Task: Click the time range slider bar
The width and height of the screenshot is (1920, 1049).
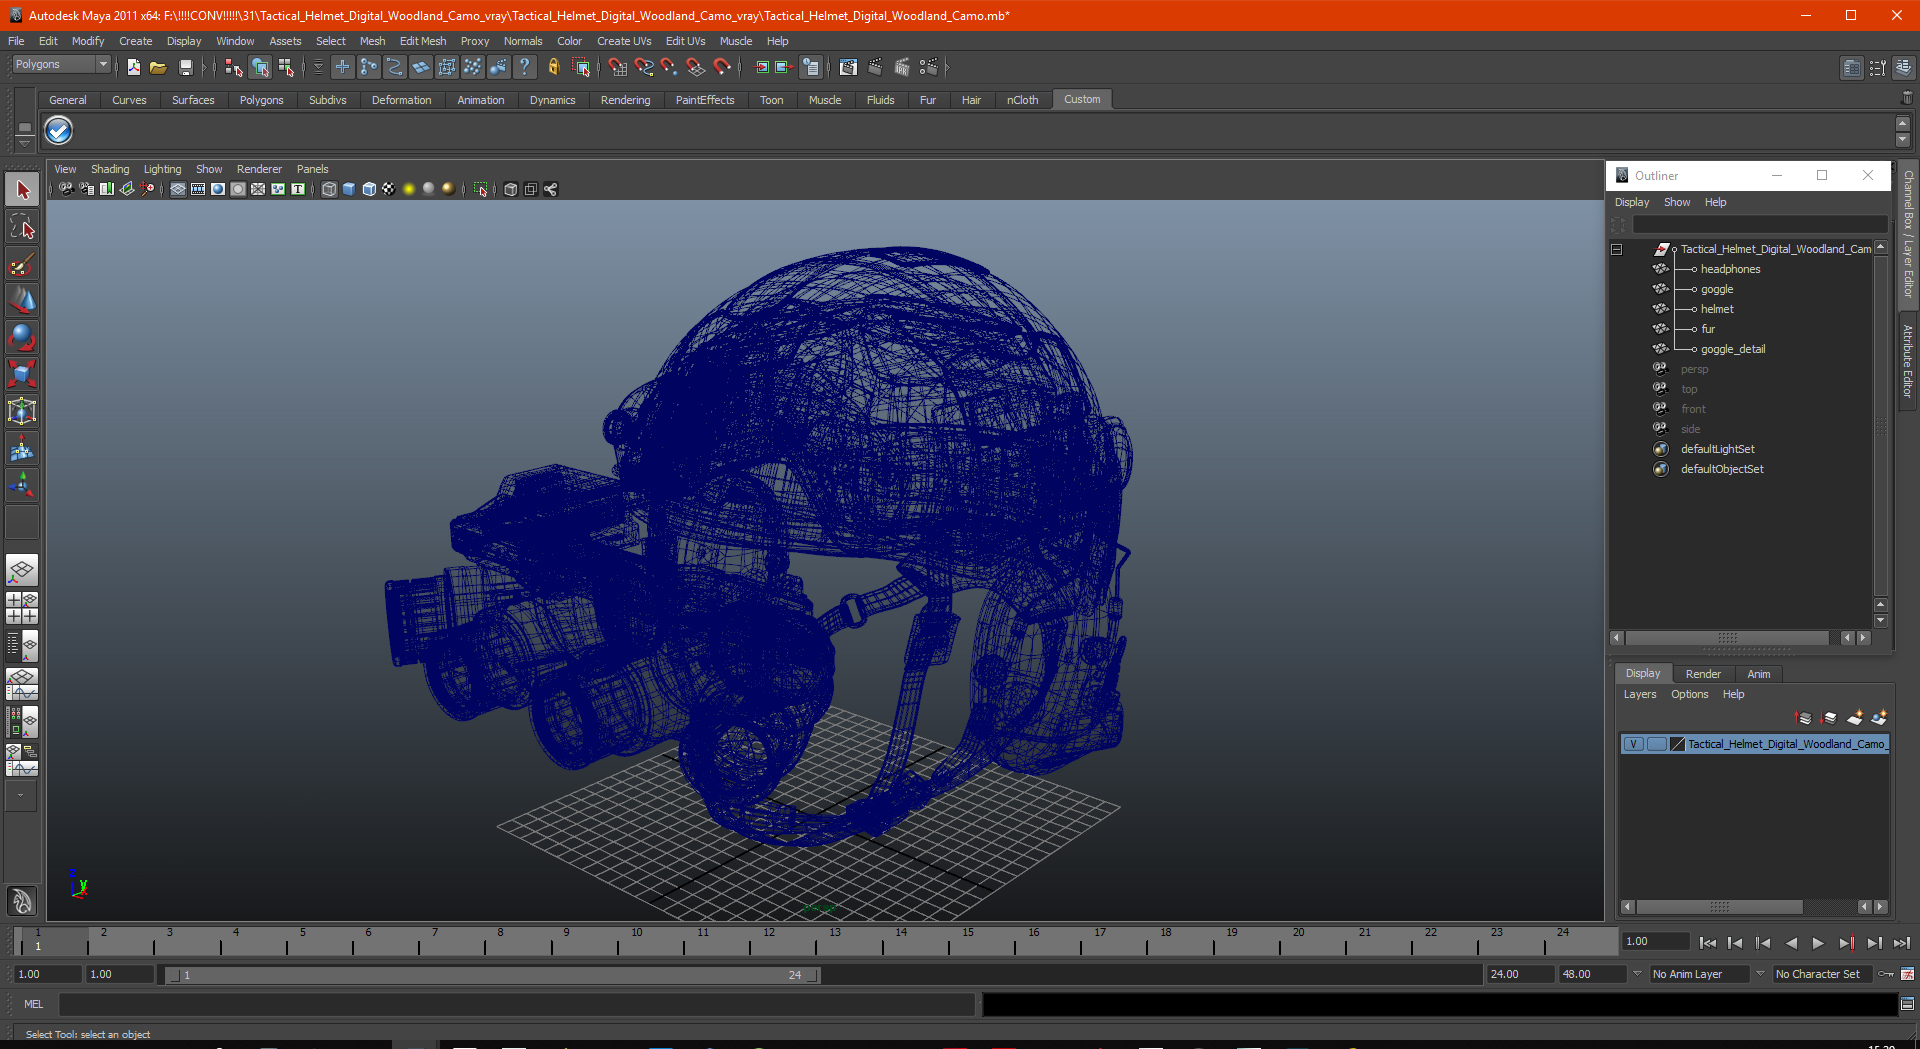Action: 492,975
